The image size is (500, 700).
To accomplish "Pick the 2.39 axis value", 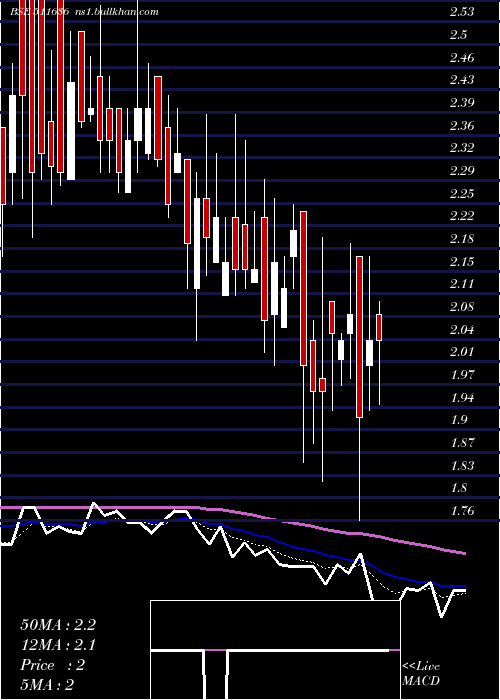I will pyautogui.click(x=462, y=103).
